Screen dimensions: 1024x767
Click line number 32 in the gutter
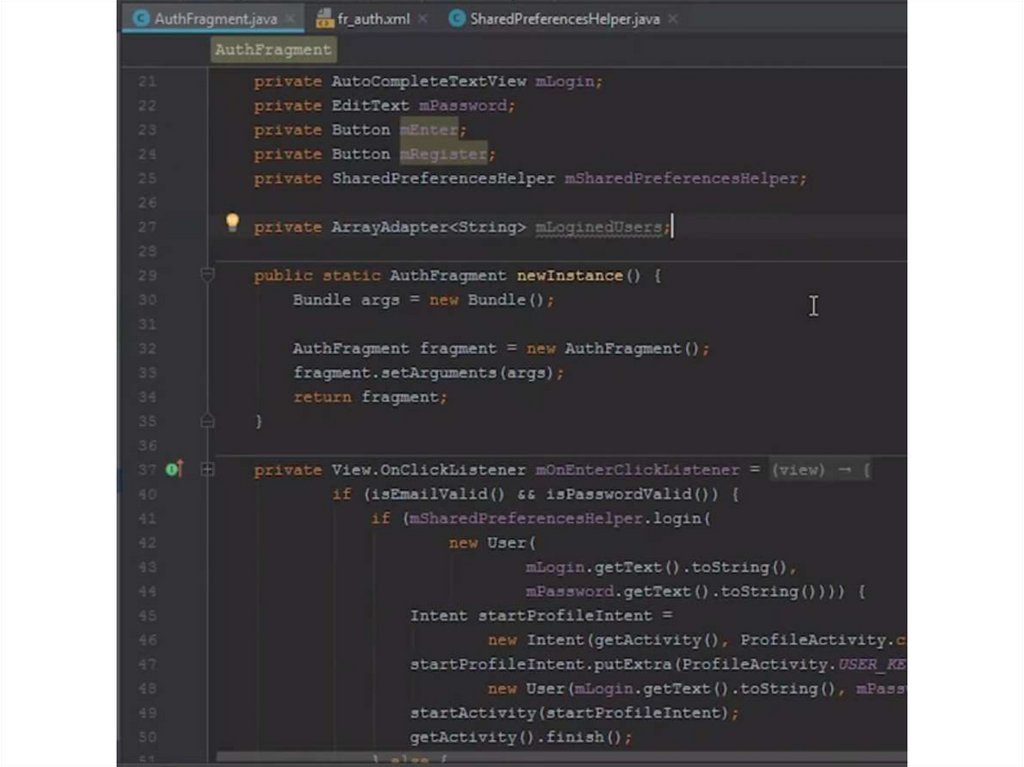tap(146, 348)
